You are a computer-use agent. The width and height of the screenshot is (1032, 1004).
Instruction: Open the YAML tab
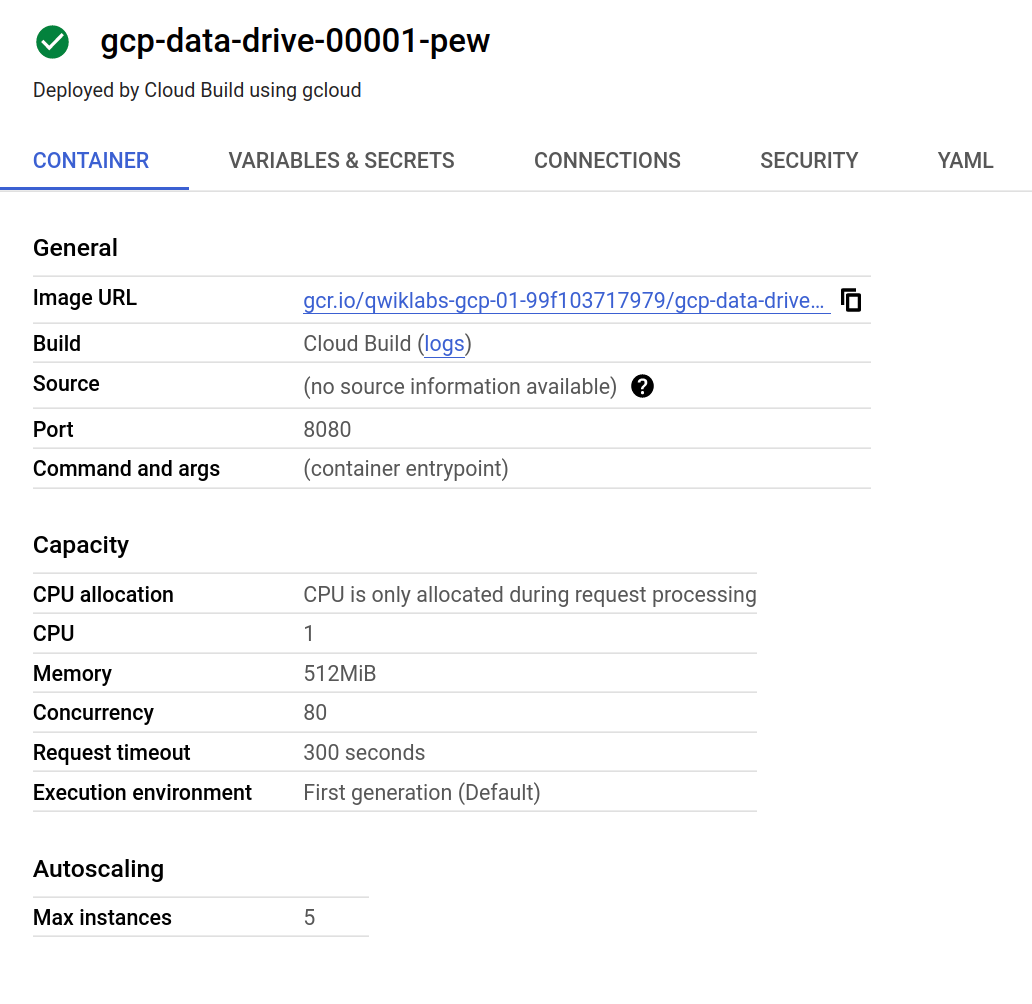tap(965, 161)
